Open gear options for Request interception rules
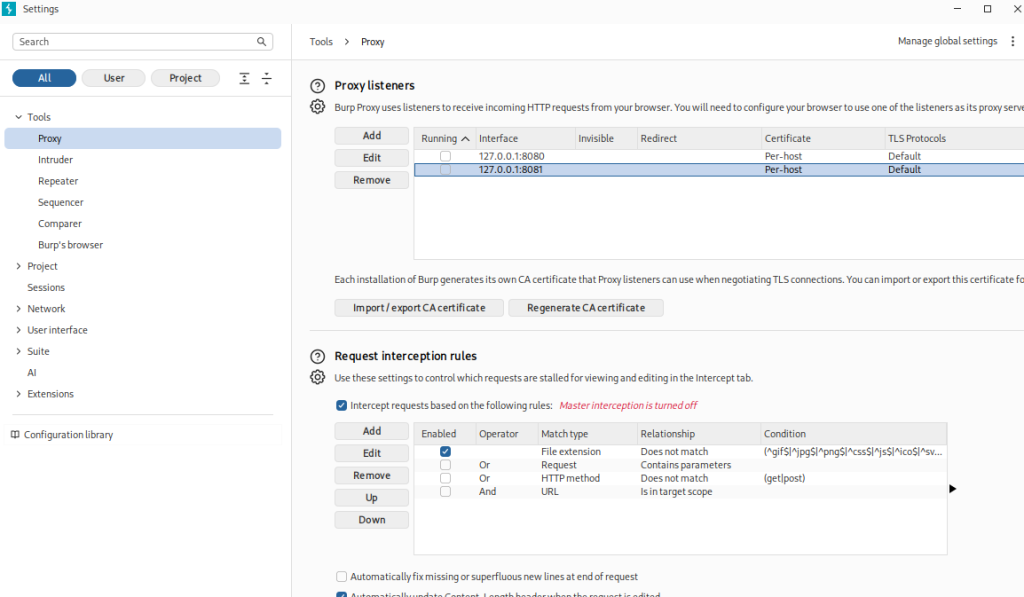The image size is (1024, 597). coord(317,377)
